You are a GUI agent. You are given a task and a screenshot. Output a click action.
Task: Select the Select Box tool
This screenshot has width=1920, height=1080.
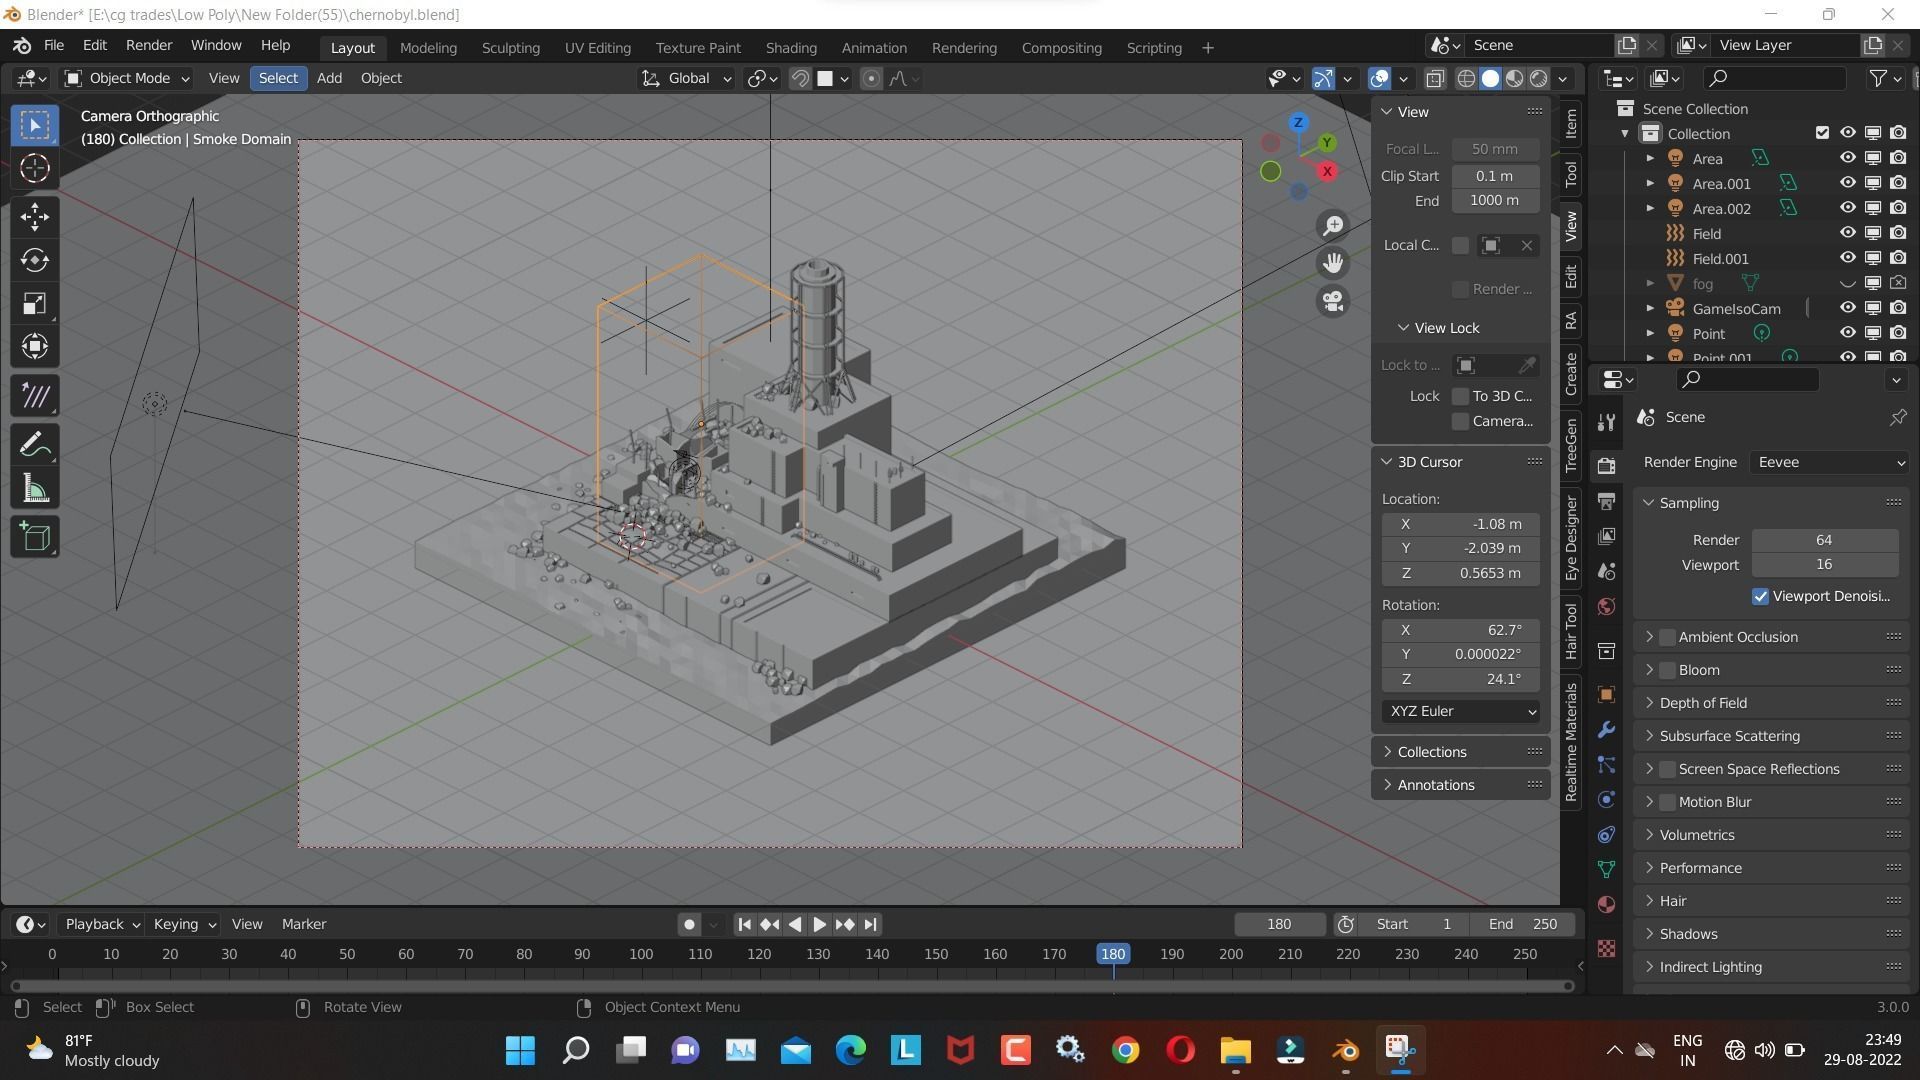coord(35,125)
